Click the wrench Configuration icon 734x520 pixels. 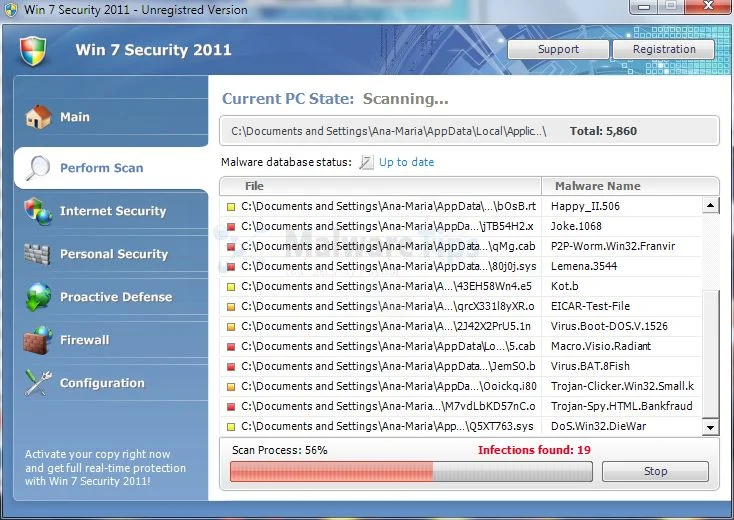[38, 383]
